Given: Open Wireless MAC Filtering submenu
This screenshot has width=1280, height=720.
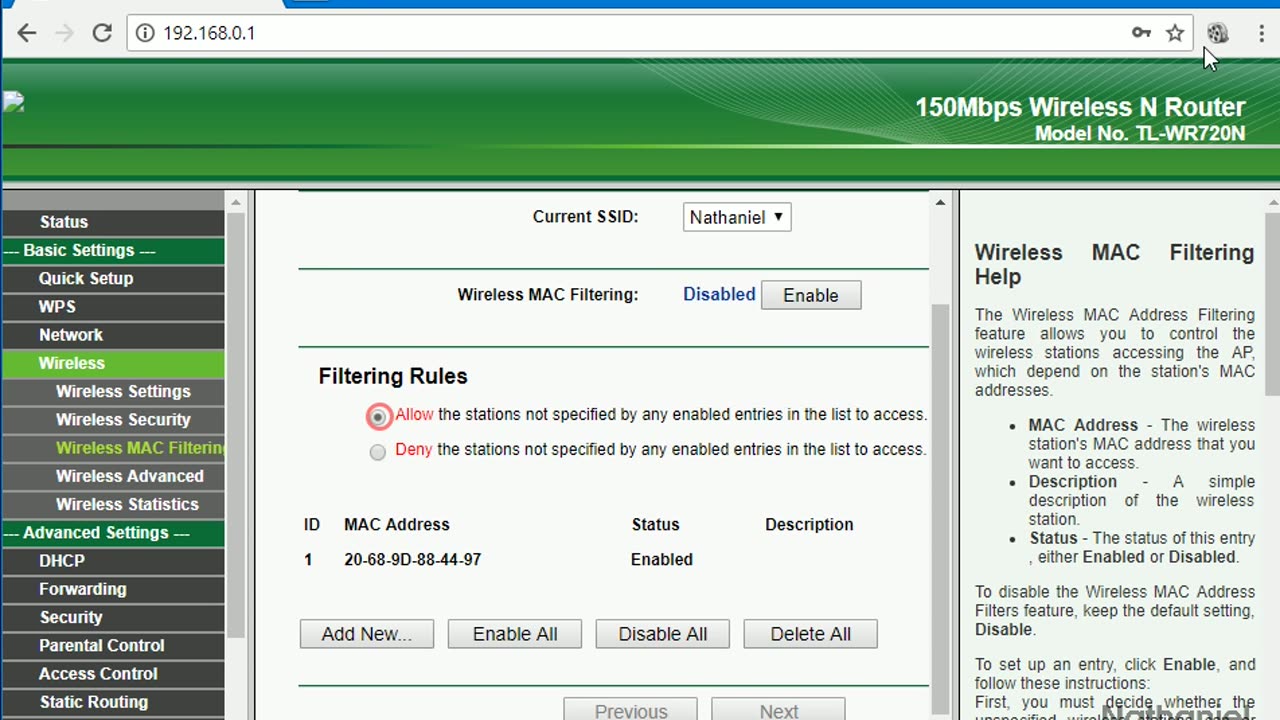Looking at the screenshot, I should coord(113,448).
